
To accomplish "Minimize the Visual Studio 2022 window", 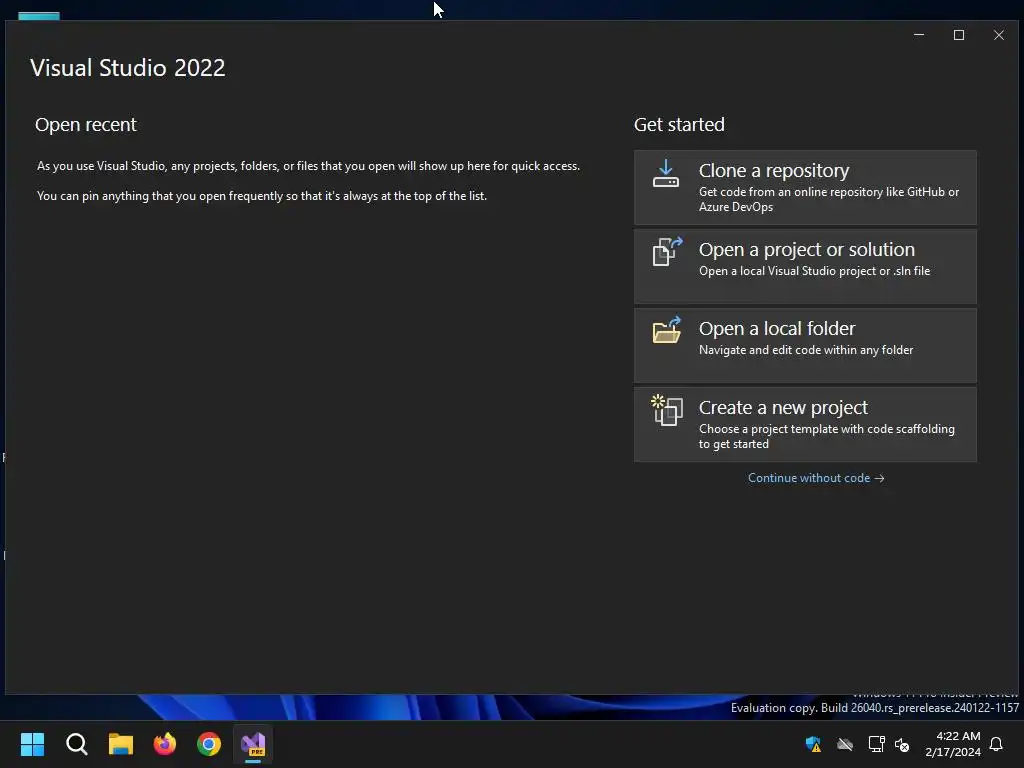I will [919, 35].
